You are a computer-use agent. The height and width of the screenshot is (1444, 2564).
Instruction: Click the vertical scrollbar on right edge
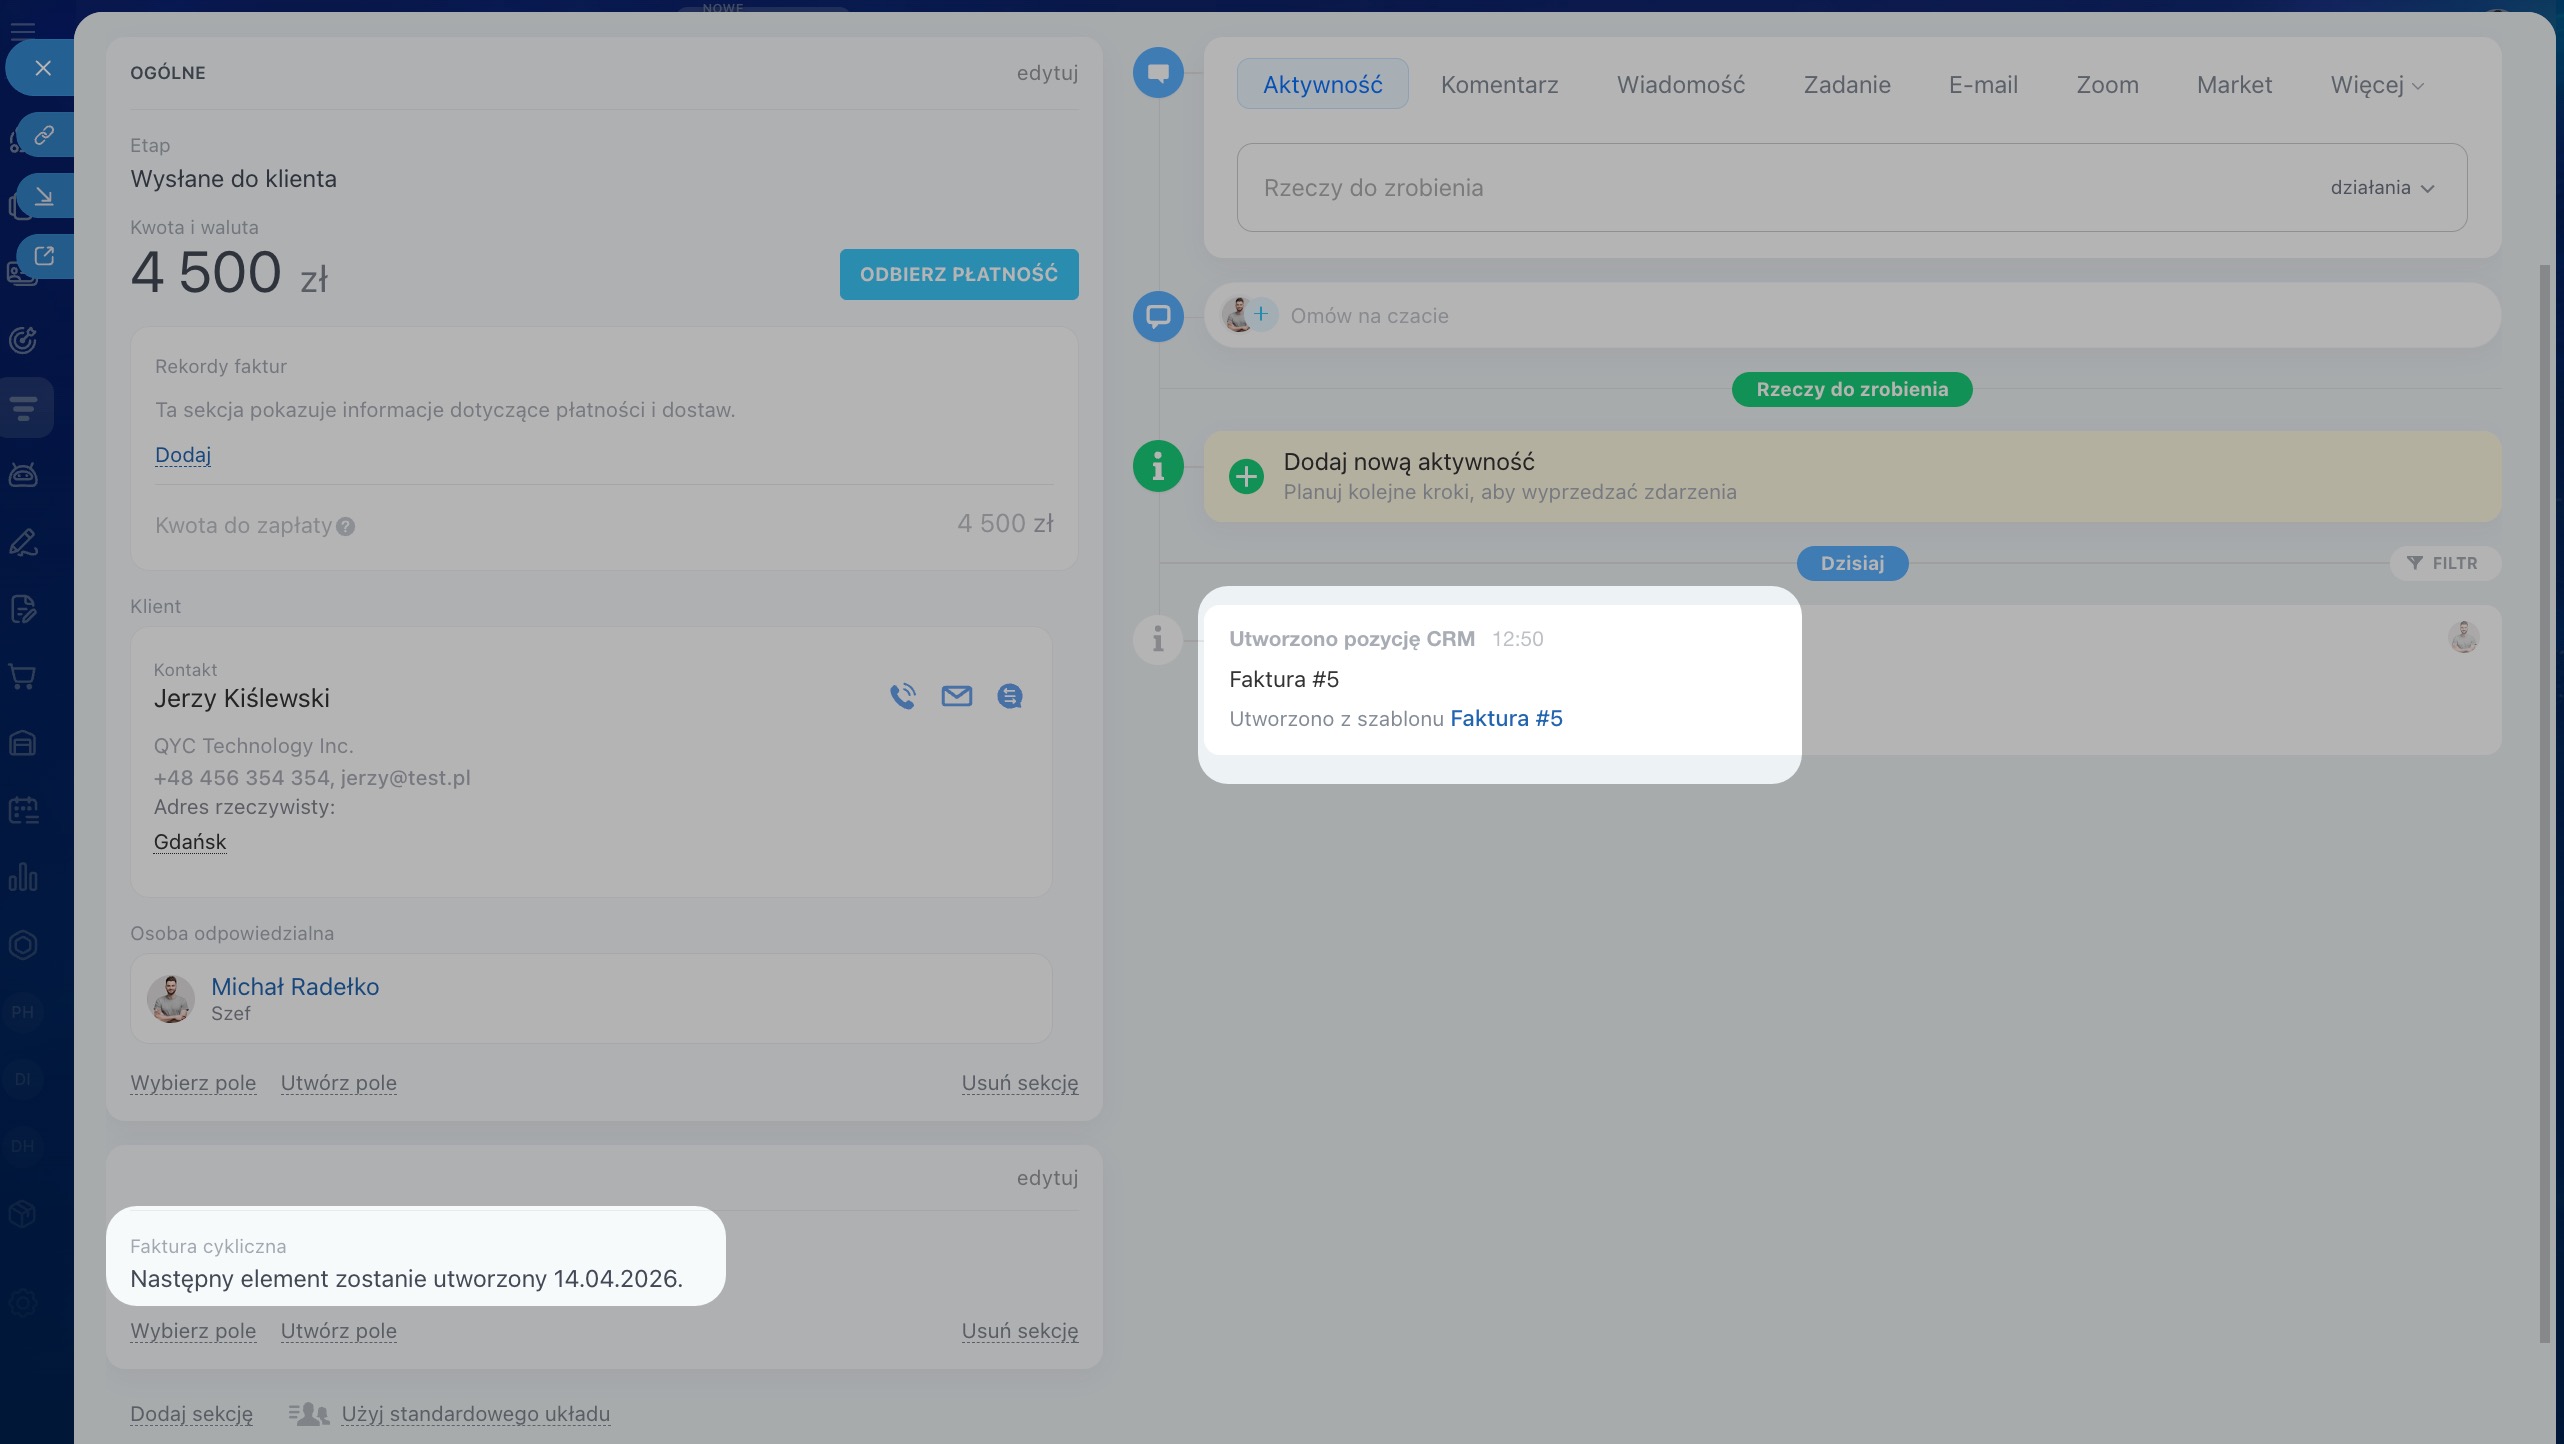[2546, 800]
